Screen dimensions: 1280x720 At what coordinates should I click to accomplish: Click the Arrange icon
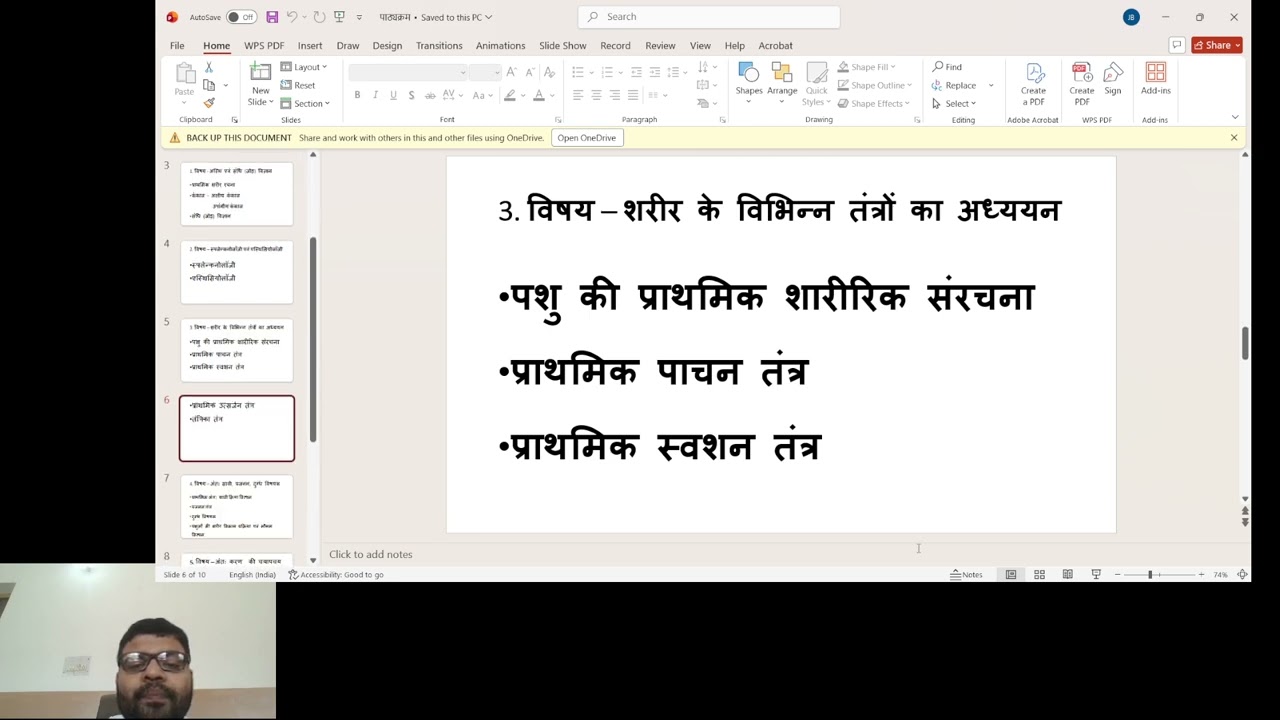point(782,72)
